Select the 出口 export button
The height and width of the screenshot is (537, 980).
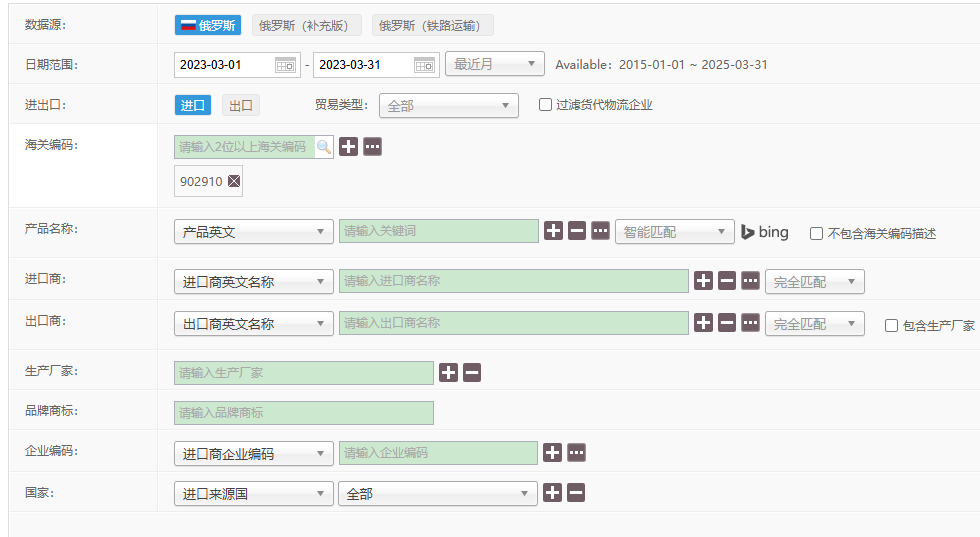(240, 105)
